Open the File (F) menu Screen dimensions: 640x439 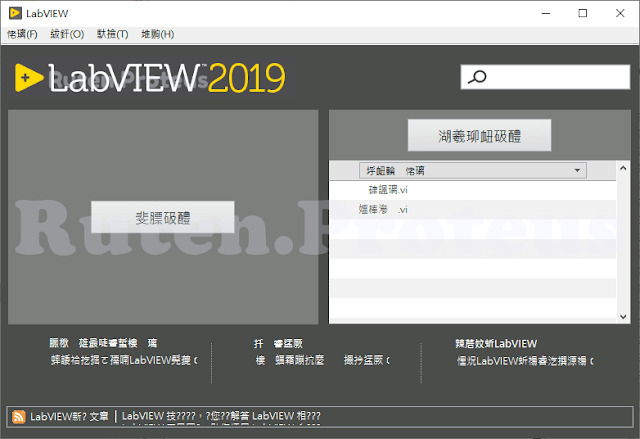point(22,34)
